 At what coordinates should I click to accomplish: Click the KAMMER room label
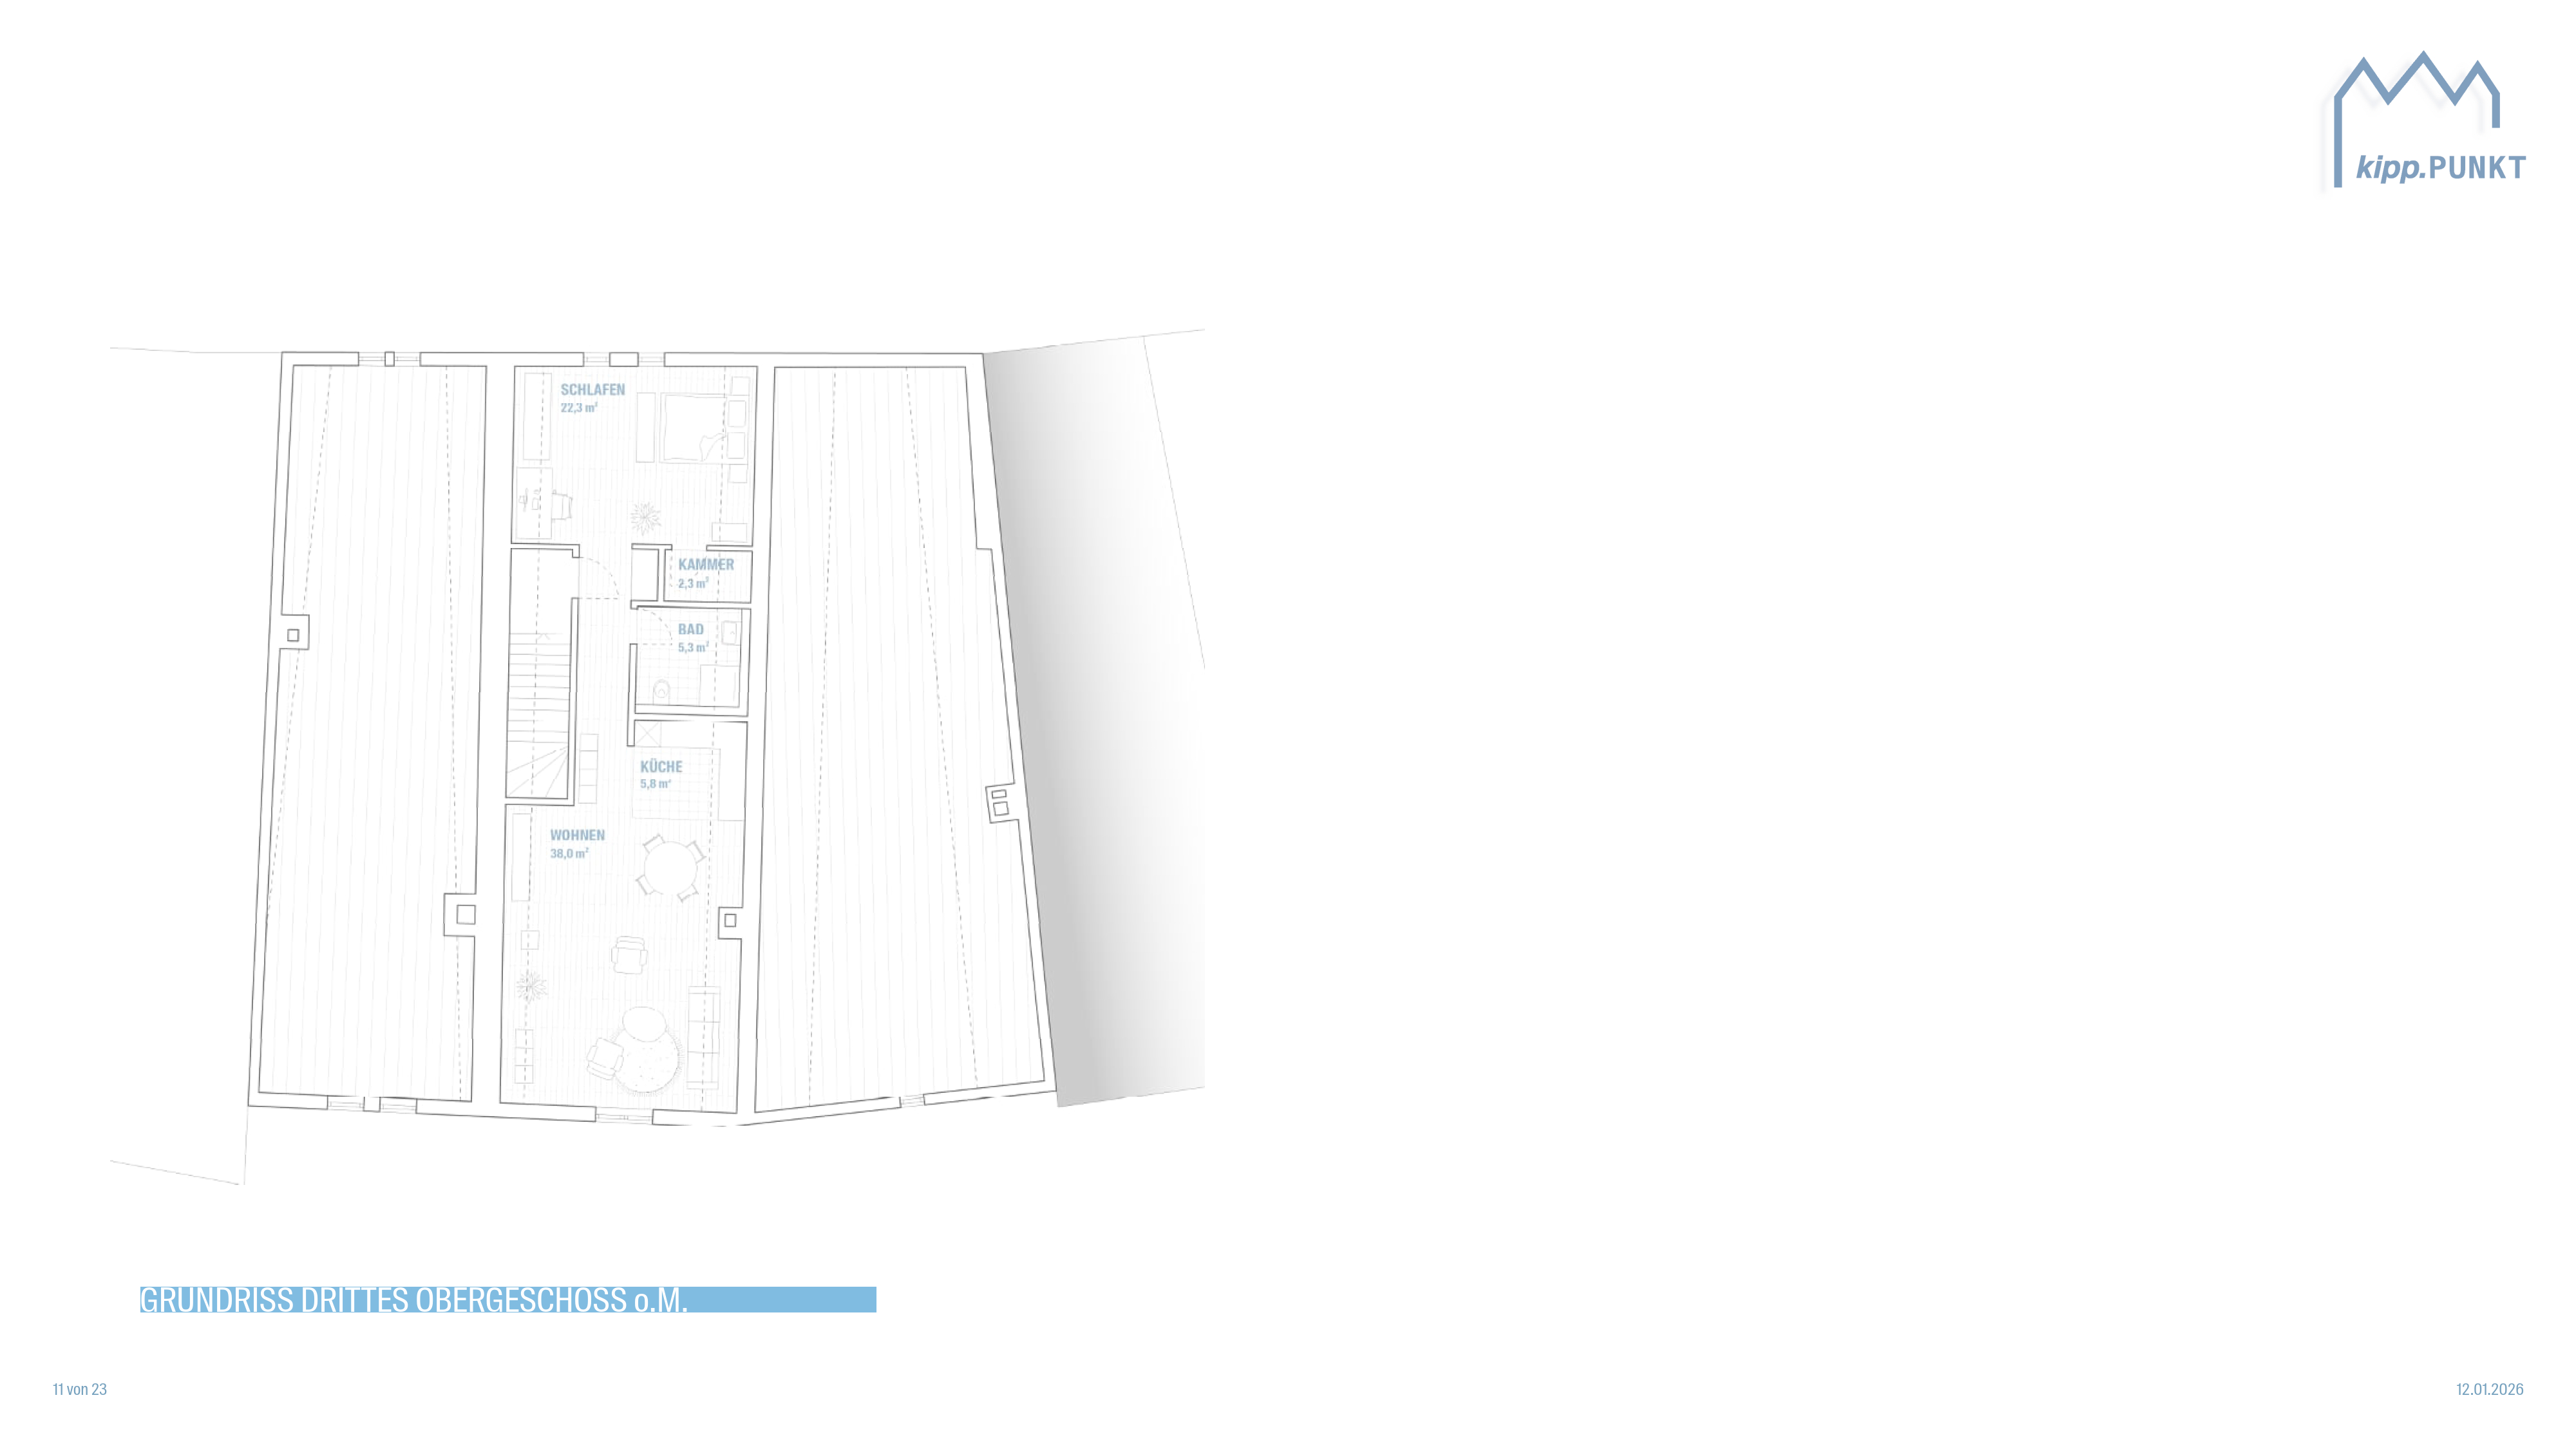click(706, 565)
